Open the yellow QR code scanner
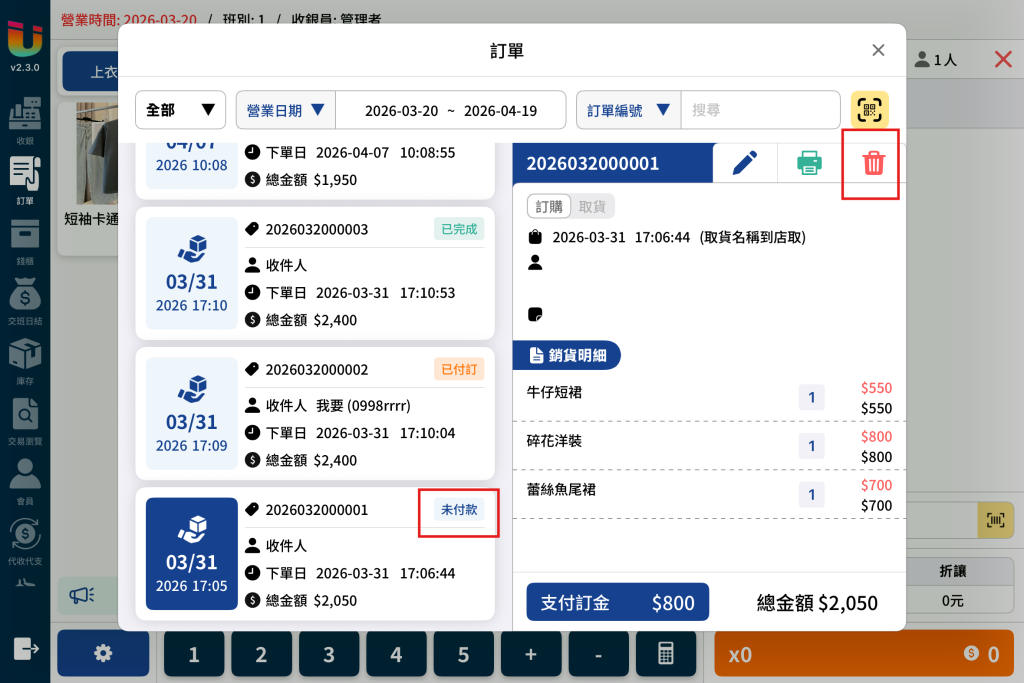Screen dimensions: 1024x683 click(869, 110)
